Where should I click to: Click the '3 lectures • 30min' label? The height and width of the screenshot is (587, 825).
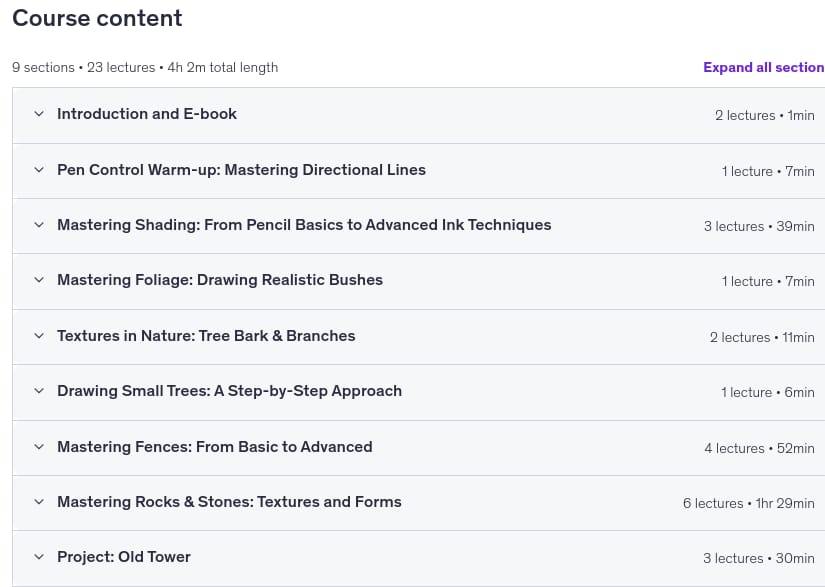[x=759, y=558]
